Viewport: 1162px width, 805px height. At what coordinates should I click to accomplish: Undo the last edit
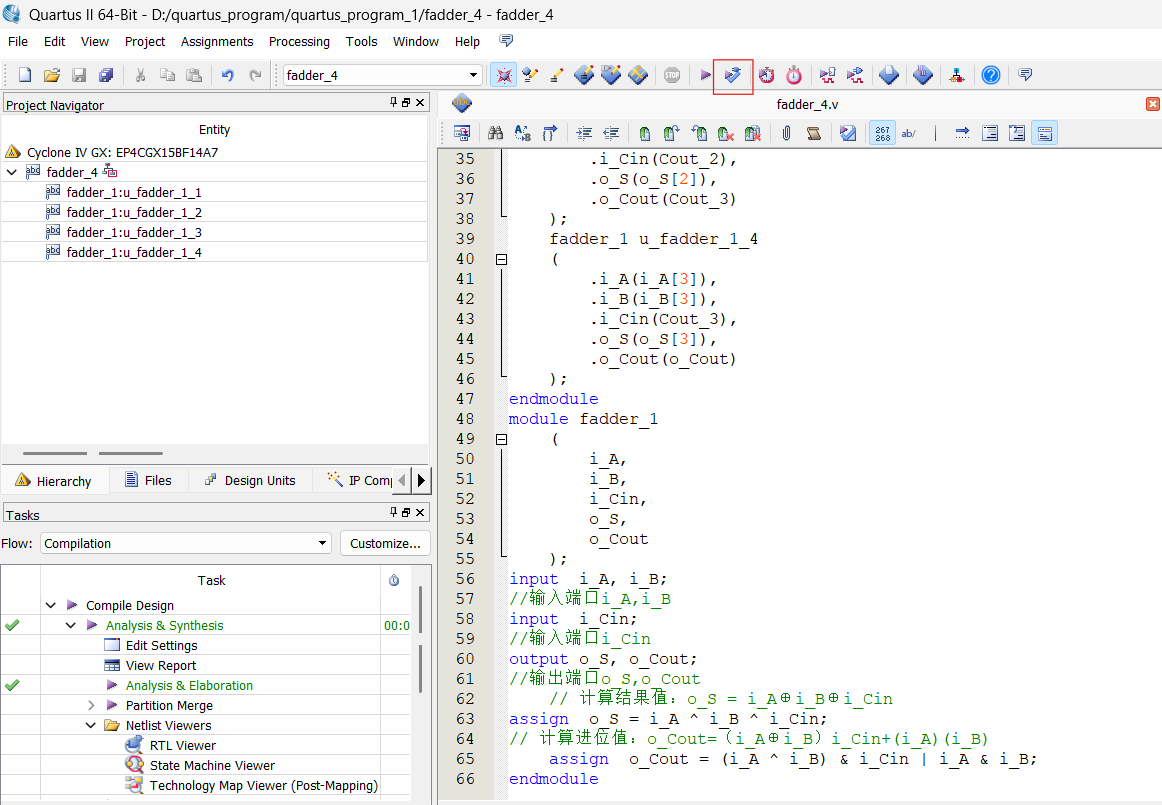click(228, 75)
